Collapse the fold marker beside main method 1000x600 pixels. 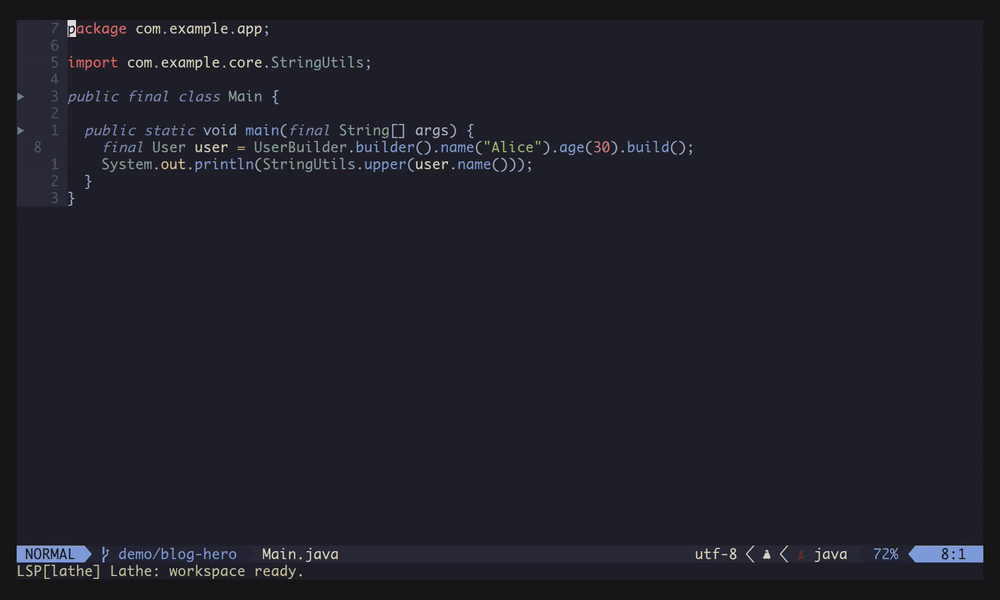(20, 130)
